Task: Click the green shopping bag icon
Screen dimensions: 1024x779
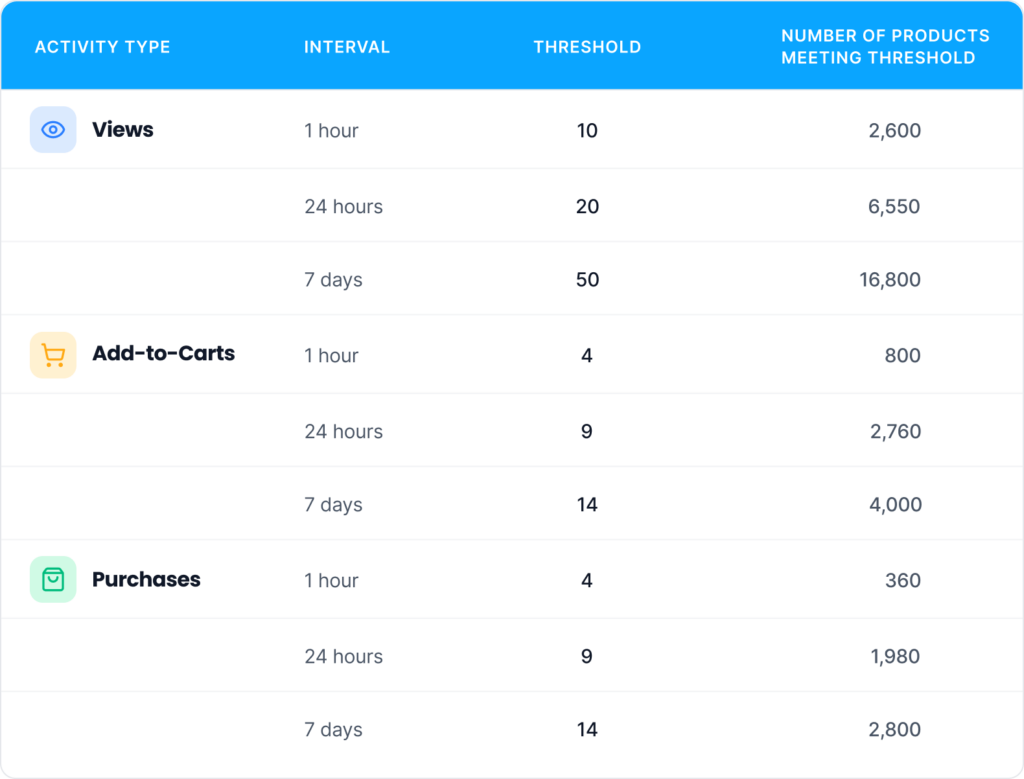Action: point(53,580)
